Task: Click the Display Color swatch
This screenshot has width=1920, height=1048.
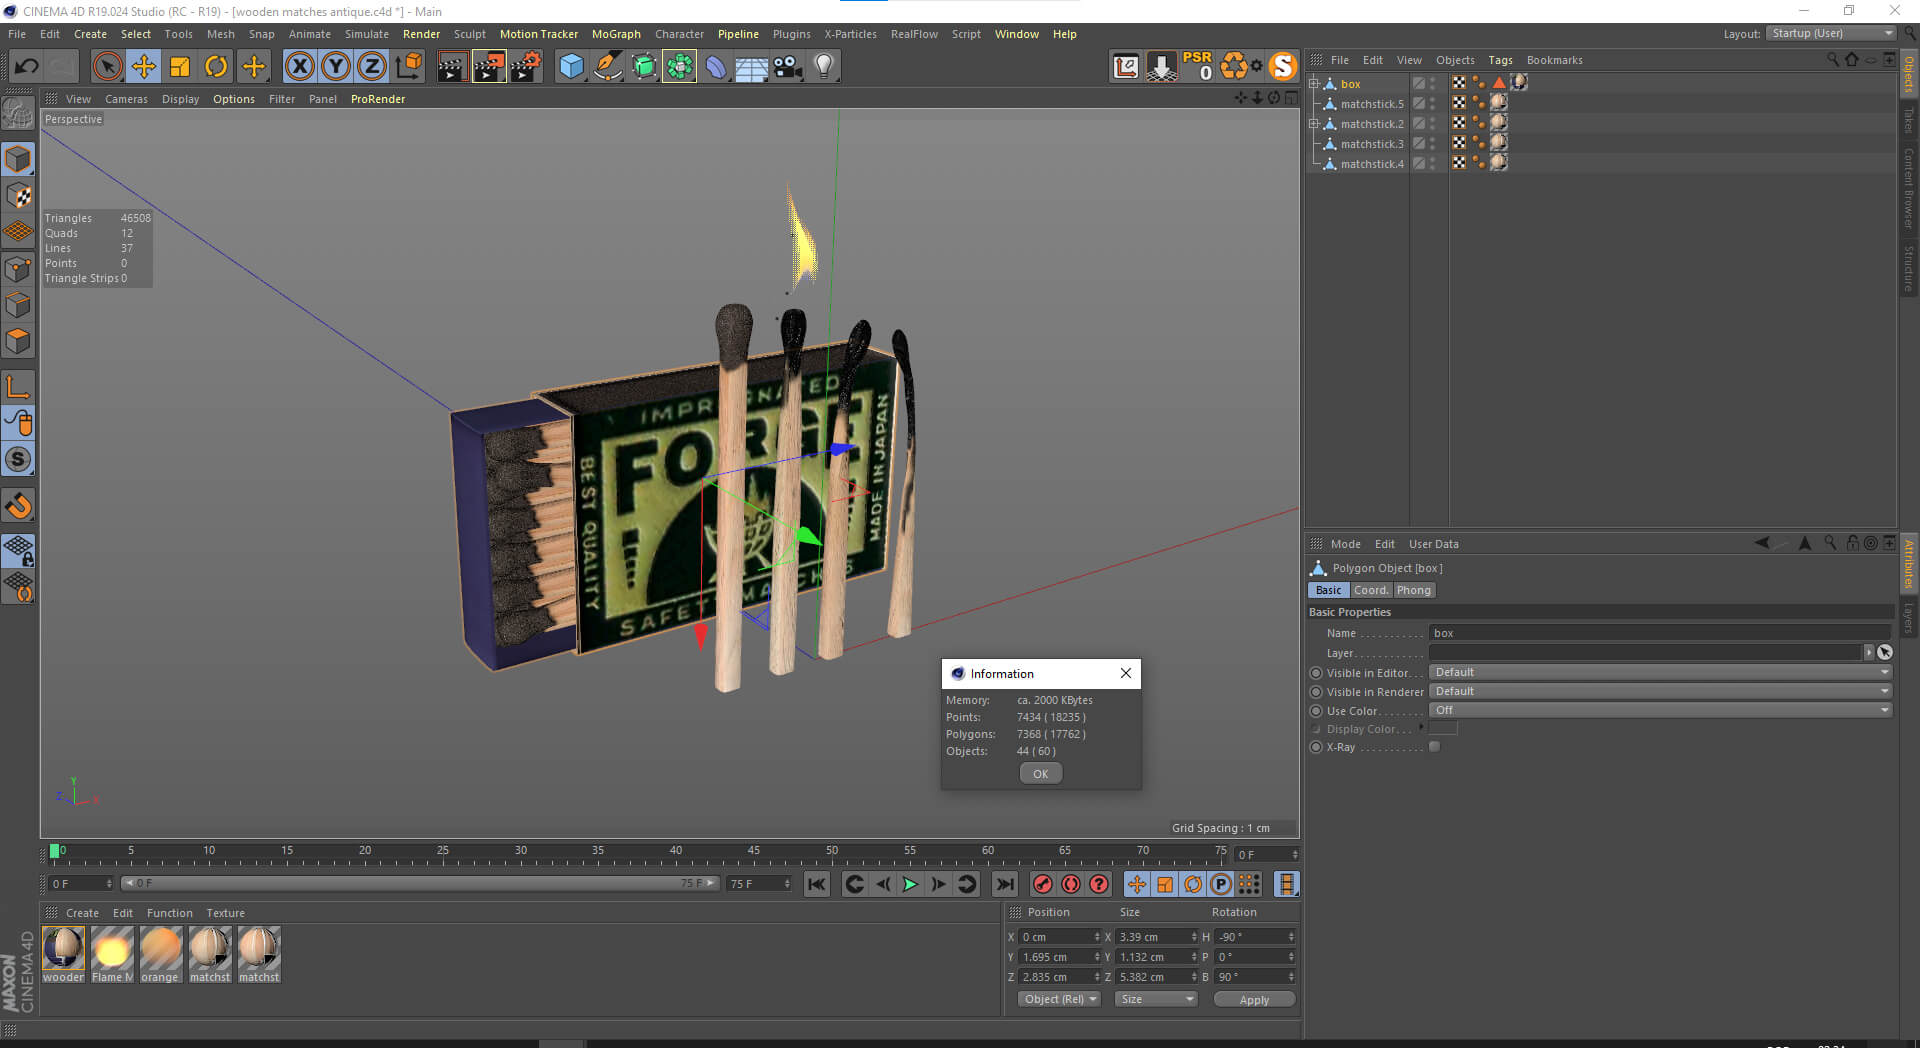Action: click(1443, 728)
